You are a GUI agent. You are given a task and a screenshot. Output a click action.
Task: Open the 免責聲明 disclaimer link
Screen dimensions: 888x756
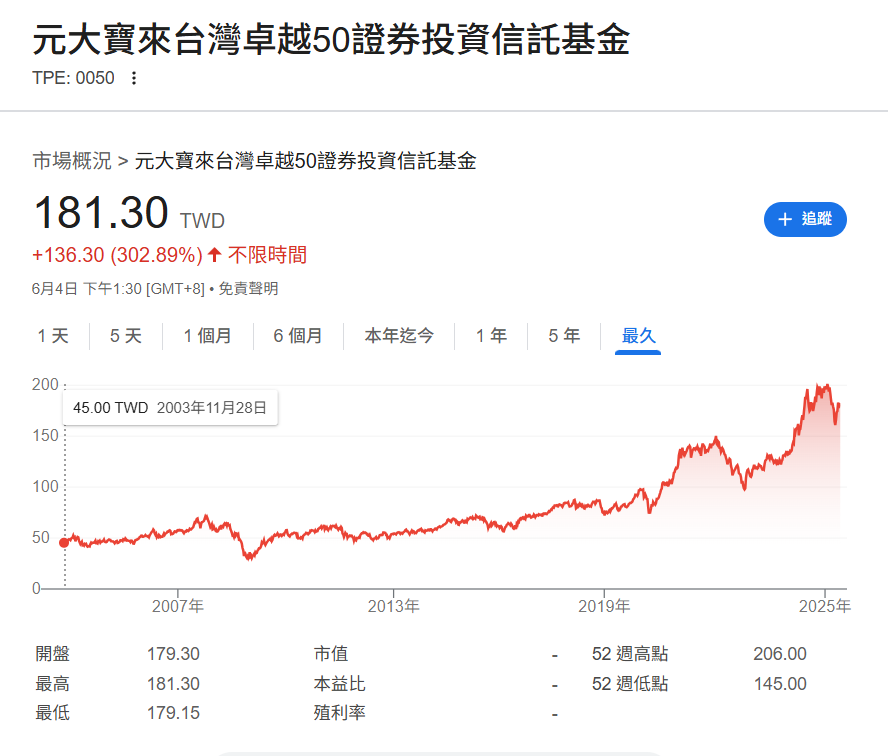coord(248,289)
